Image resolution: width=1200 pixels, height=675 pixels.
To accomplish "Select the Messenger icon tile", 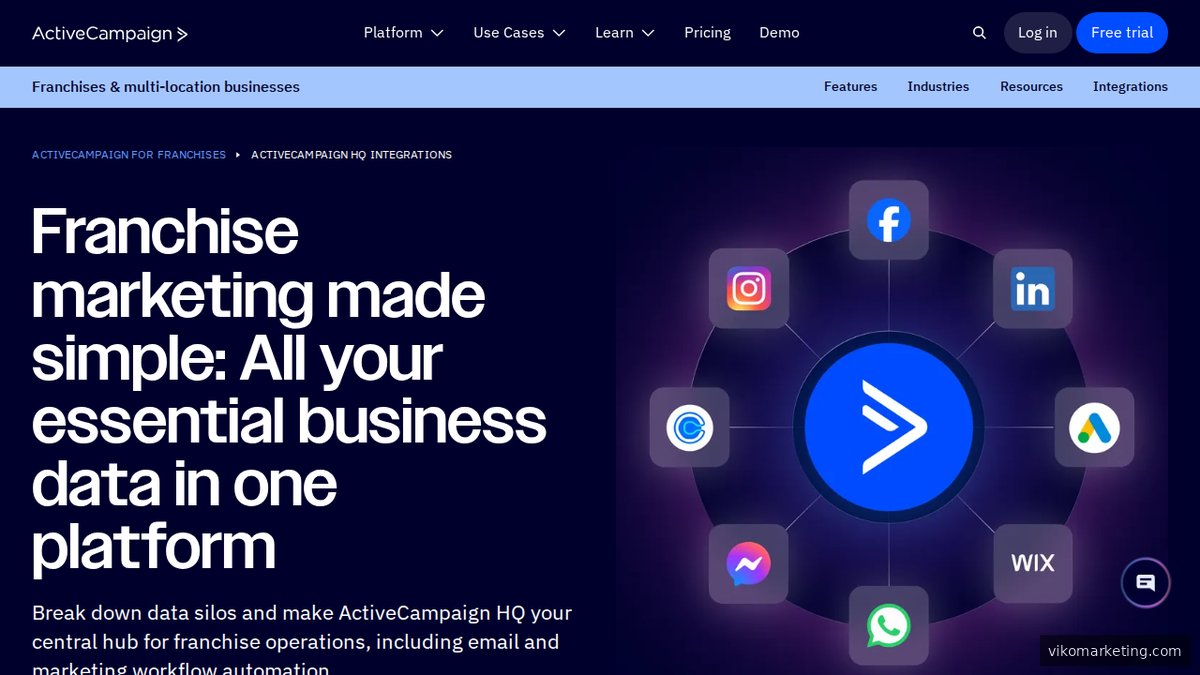I will [x=749, y=564].
